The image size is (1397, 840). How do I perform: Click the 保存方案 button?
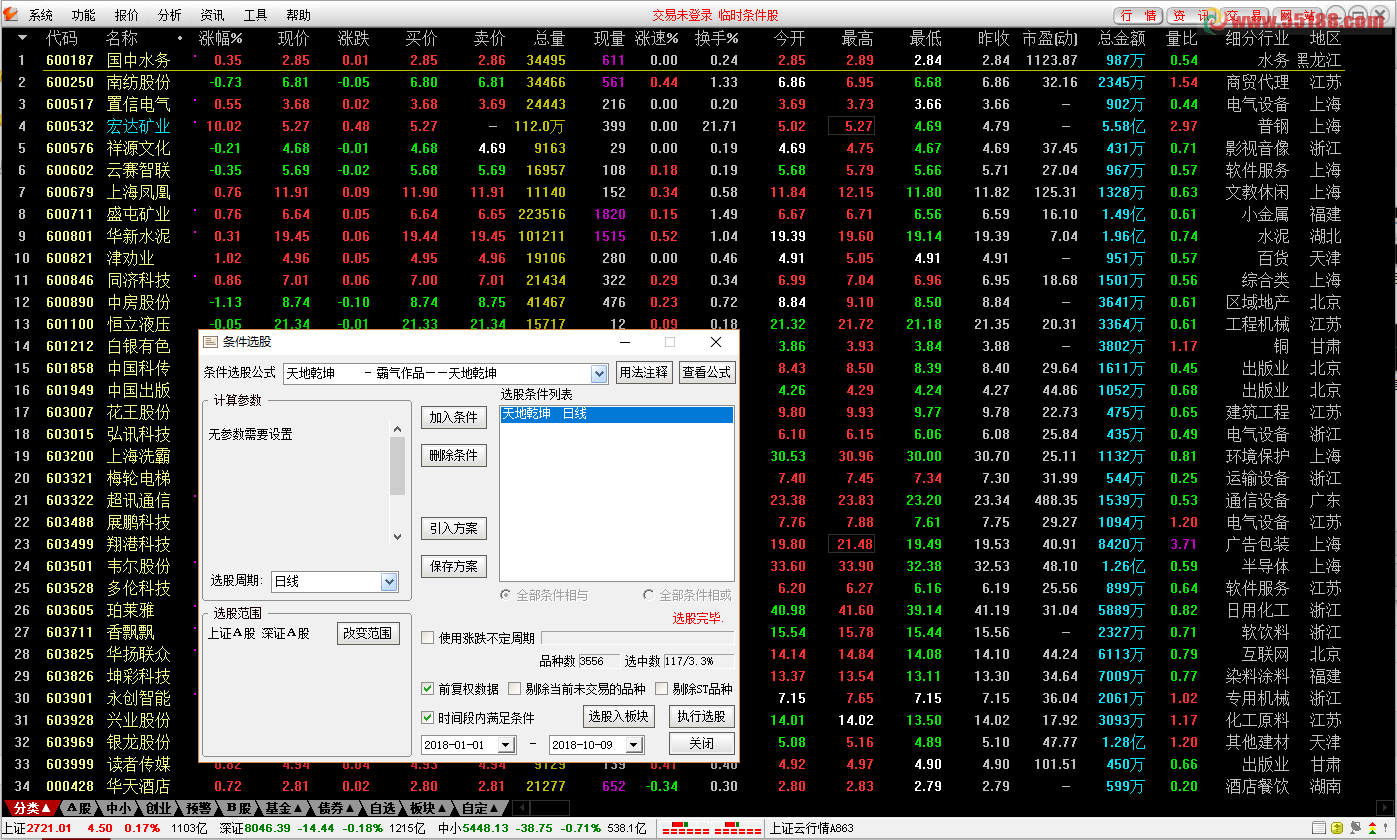pos(454,566)
